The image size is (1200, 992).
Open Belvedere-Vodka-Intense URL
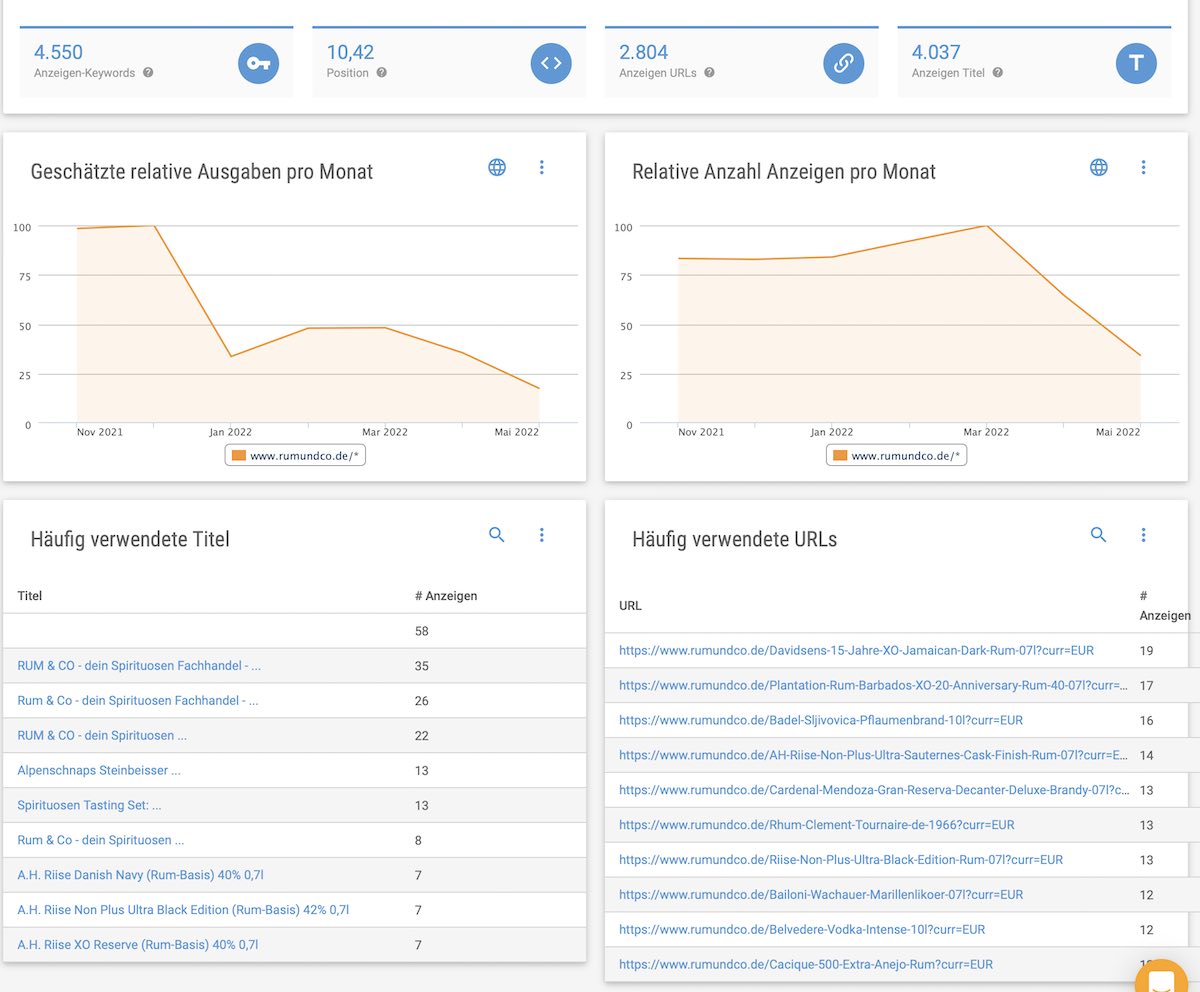[x=802, y=930]
